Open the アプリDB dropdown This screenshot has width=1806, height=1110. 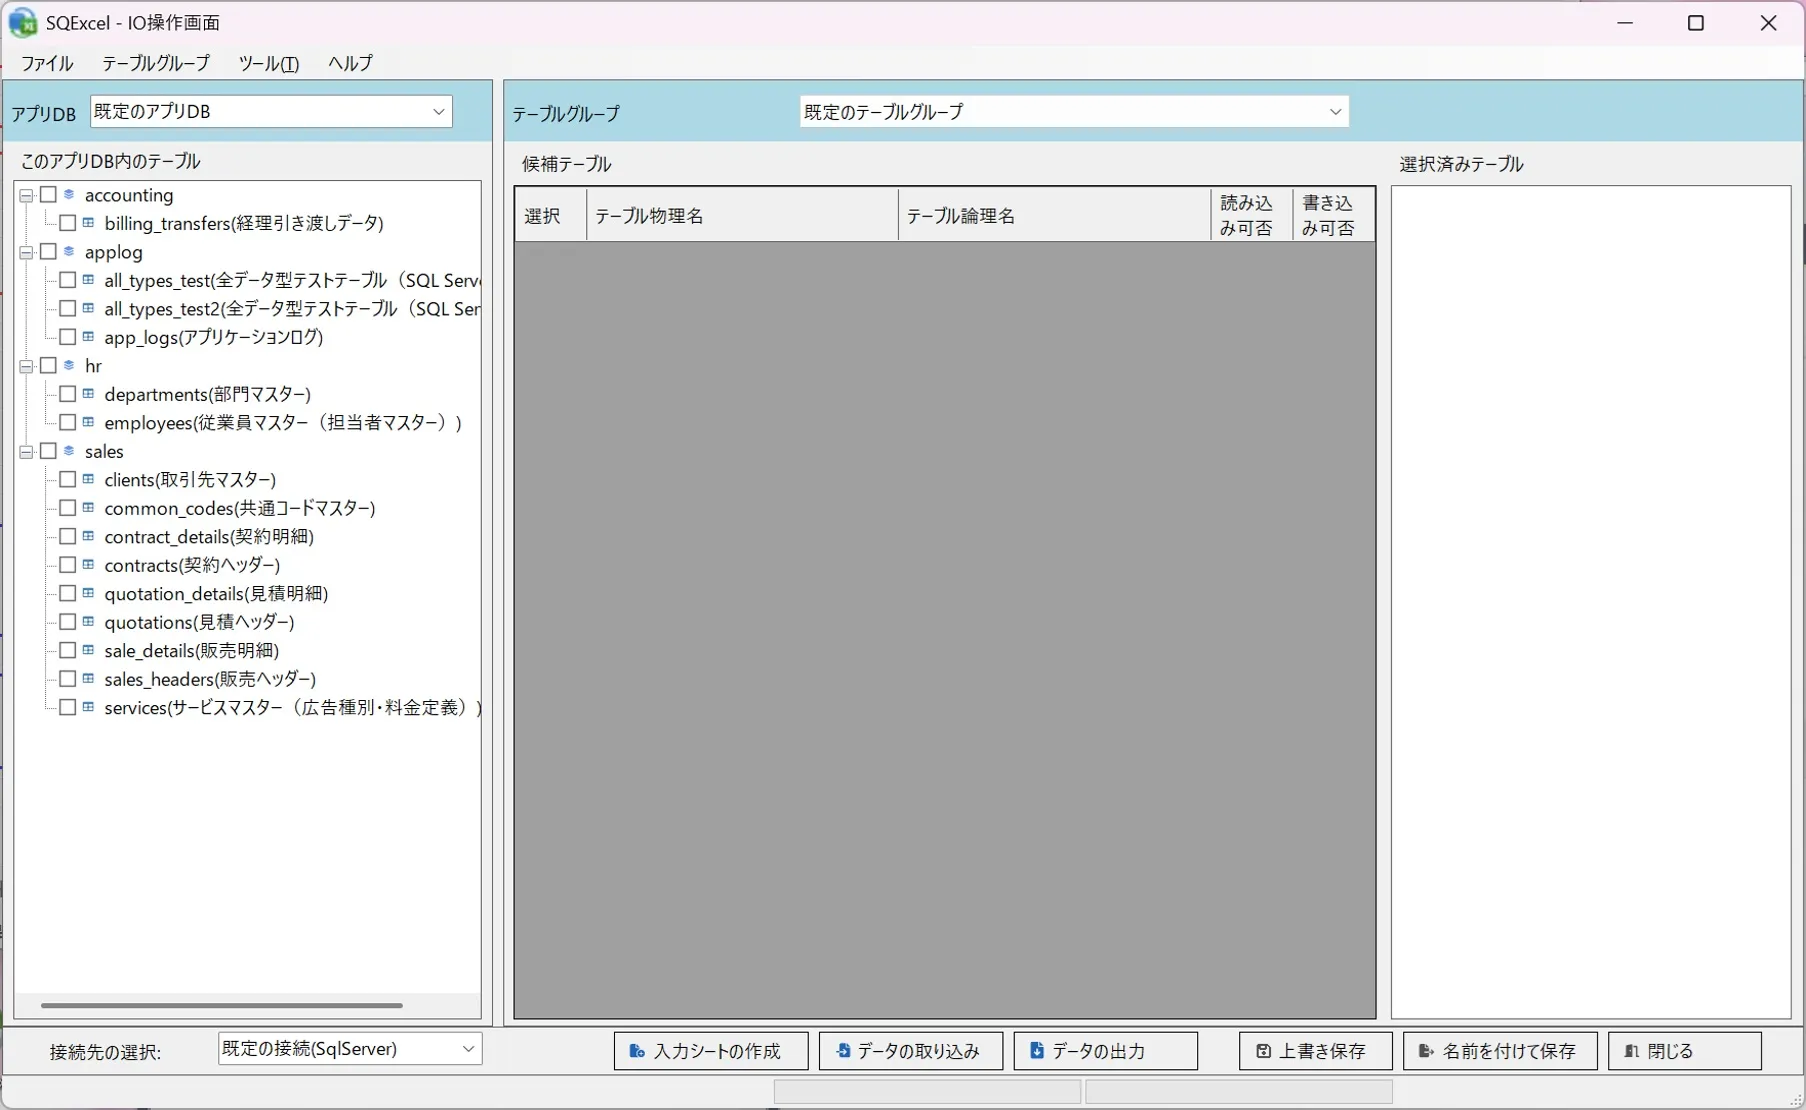coord(271,111)
